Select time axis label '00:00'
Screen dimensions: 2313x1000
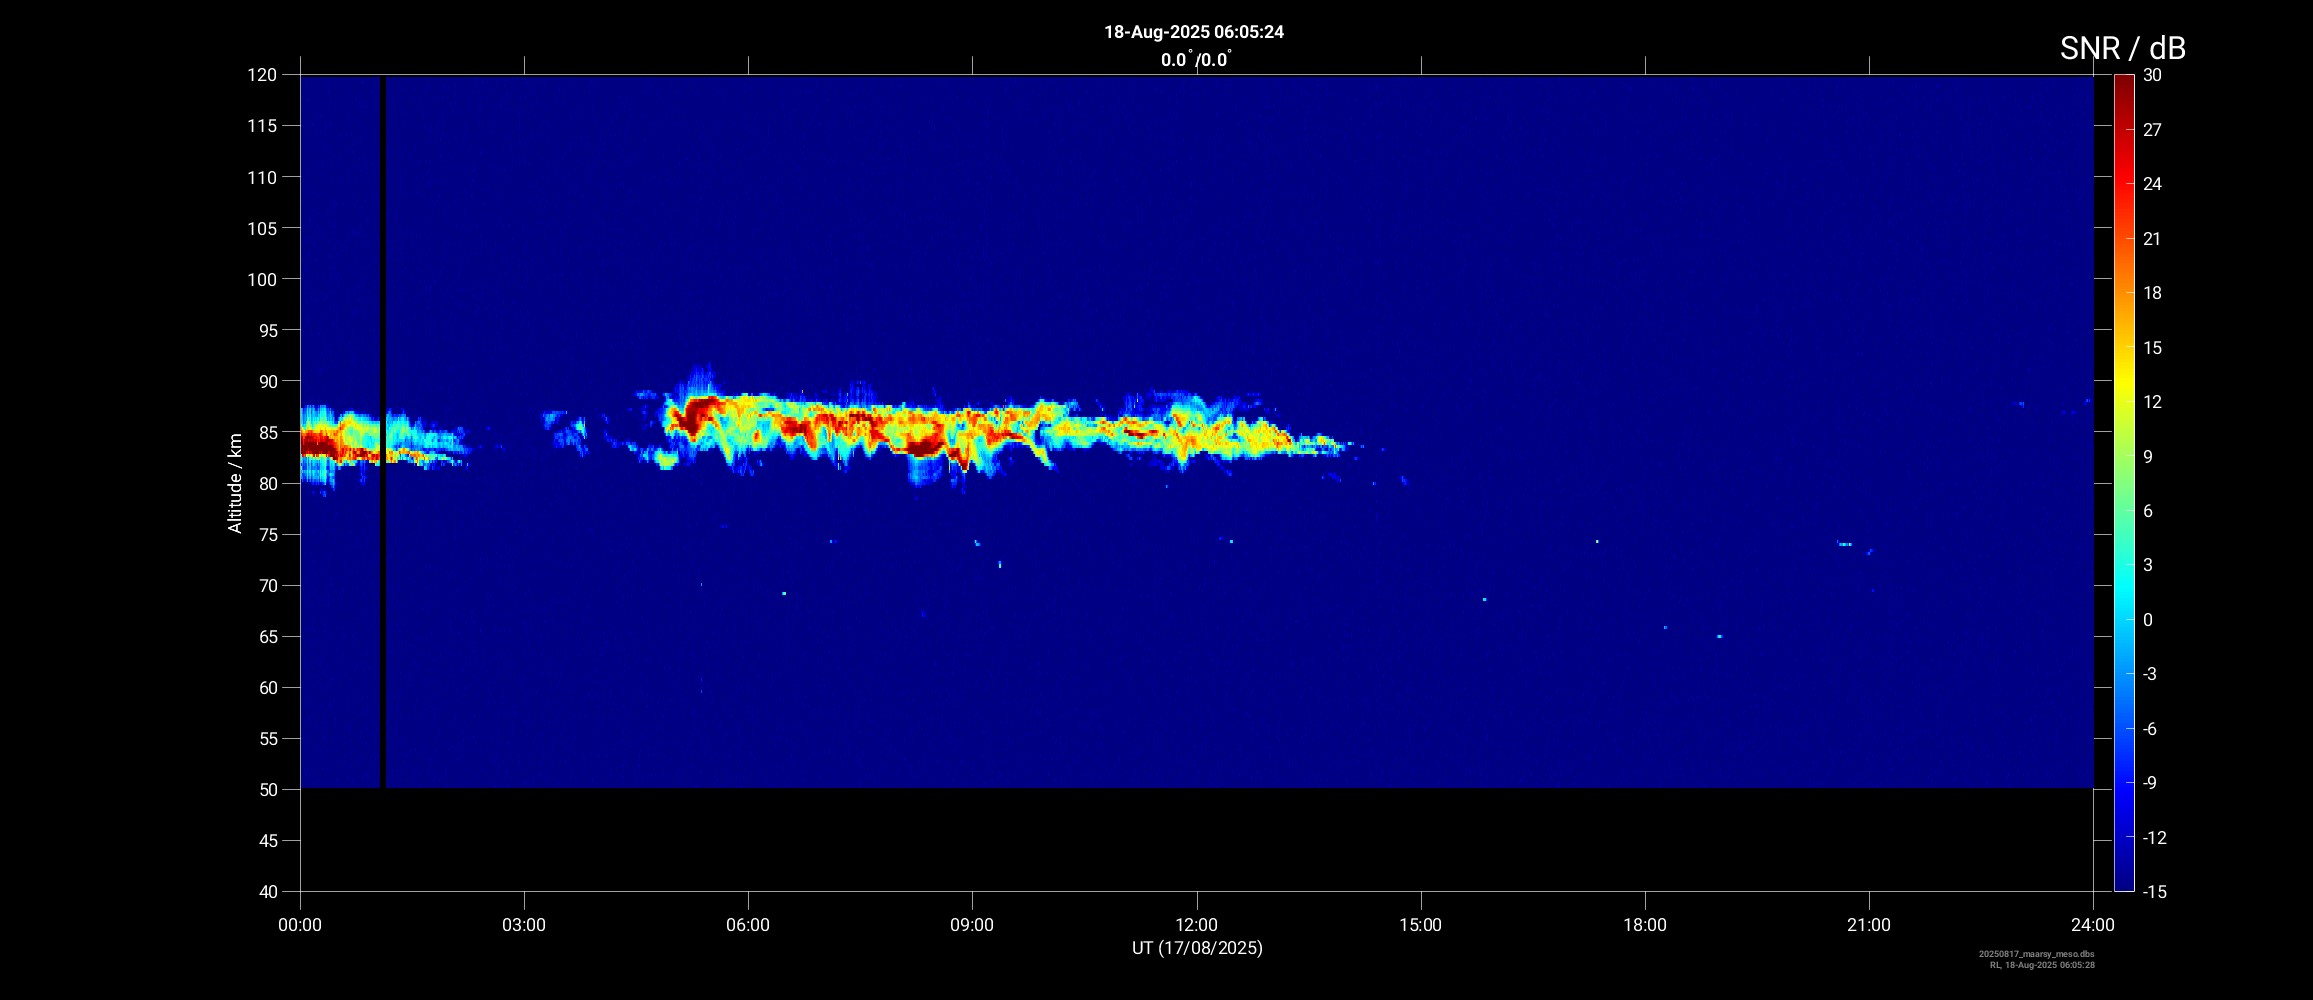300,925
